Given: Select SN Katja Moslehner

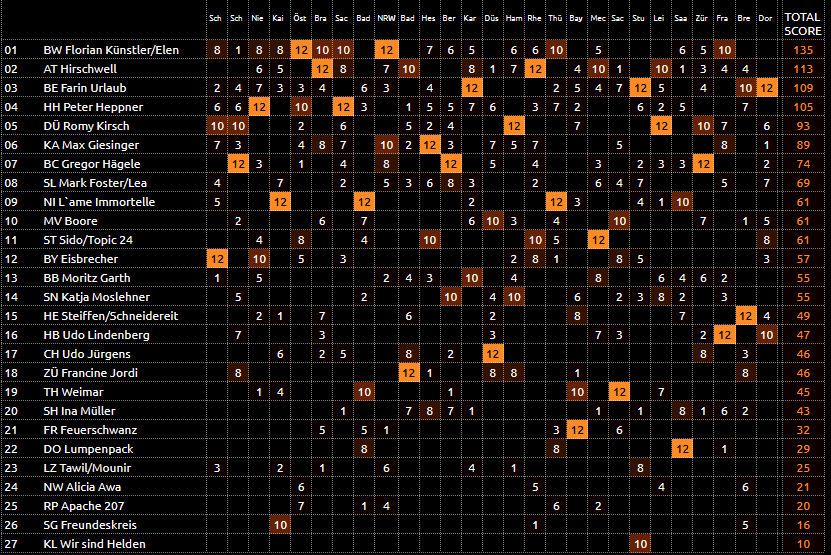Looking at the screenshot, I should point(96,297).
